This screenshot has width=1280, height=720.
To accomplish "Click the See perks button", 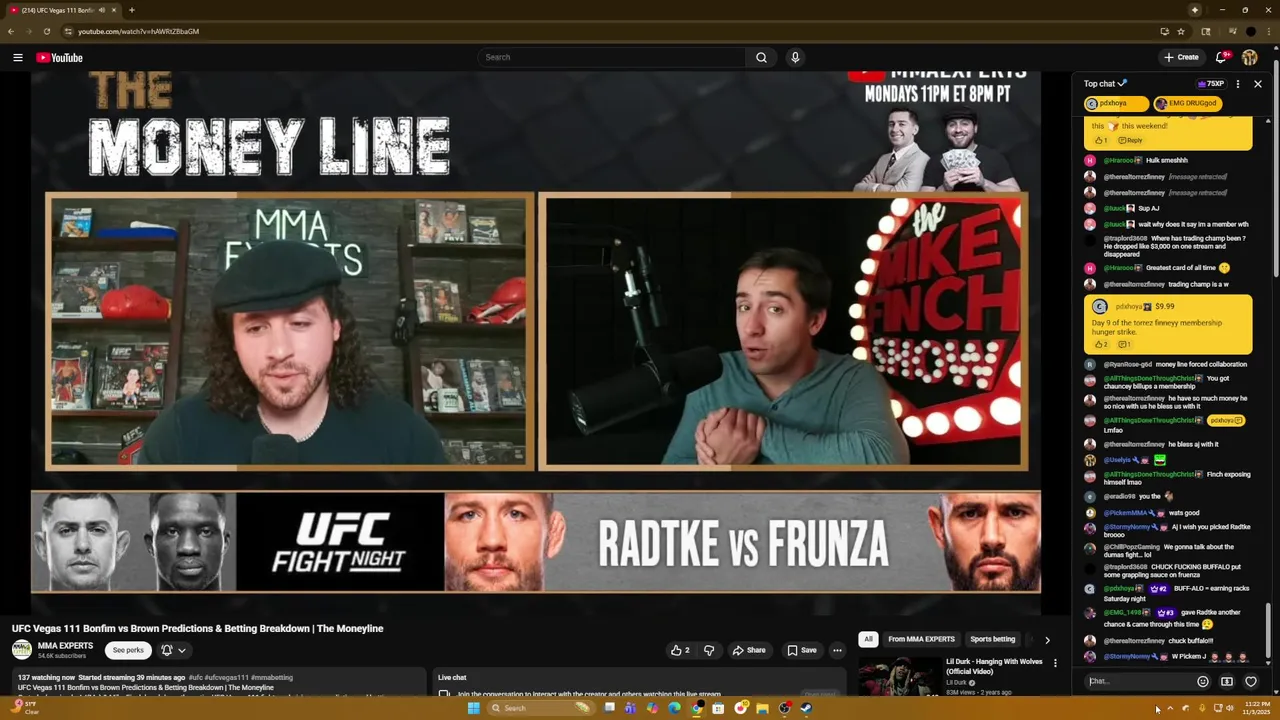I will click(128, 650).
